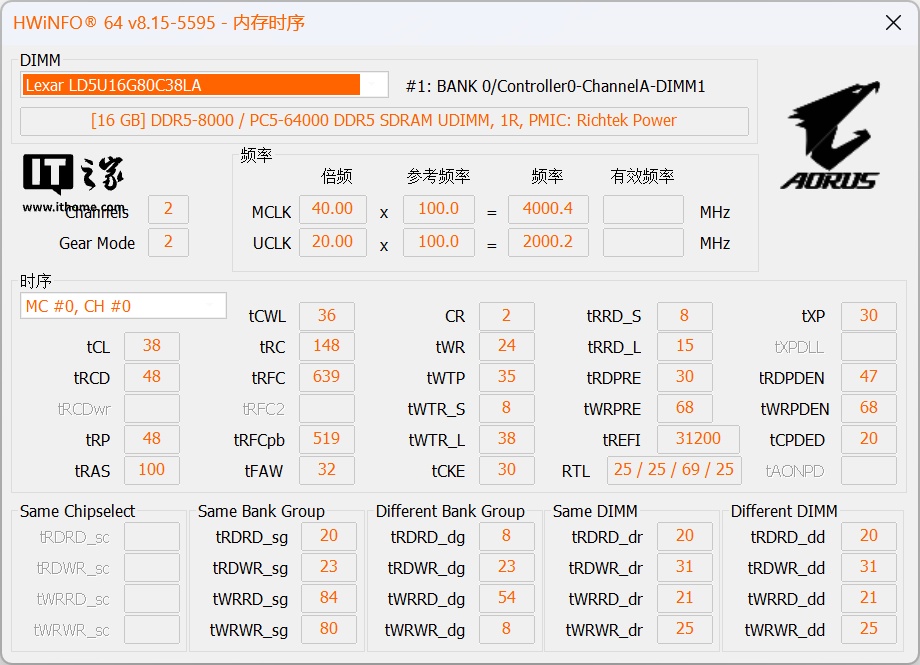Click the RTL value 25 / 25 / 69 / 25
The image size is (920, 665).
click(x=674, y=470)
